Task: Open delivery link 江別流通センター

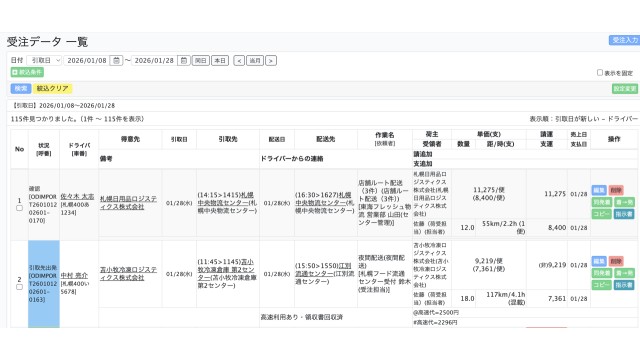Action: tap(324, 270)
